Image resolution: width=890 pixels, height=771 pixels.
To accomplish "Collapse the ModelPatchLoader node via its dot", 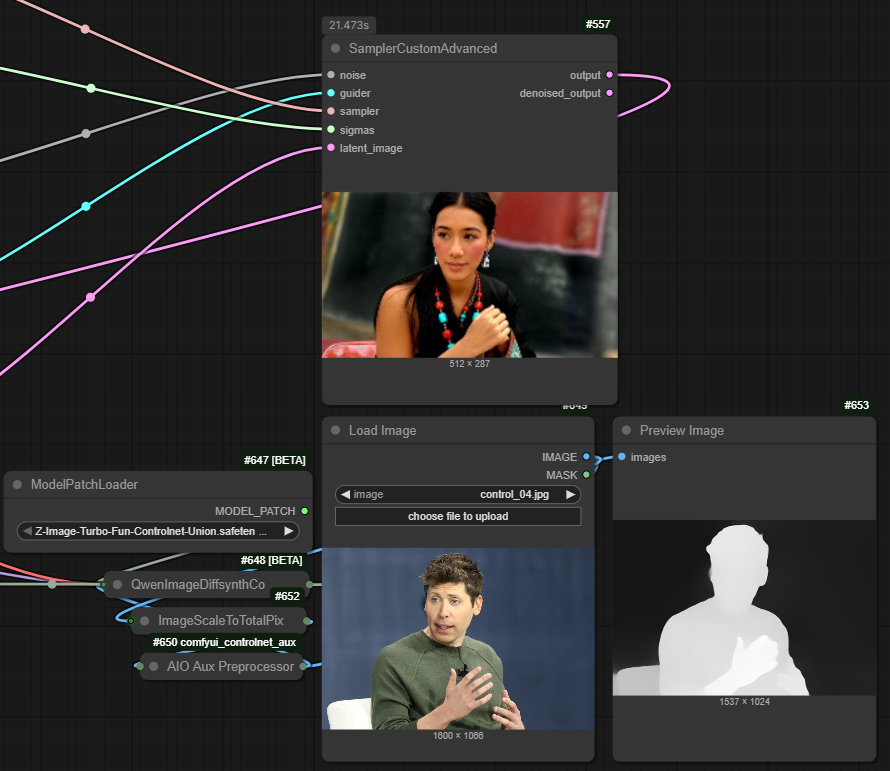I will coord(18,484).
